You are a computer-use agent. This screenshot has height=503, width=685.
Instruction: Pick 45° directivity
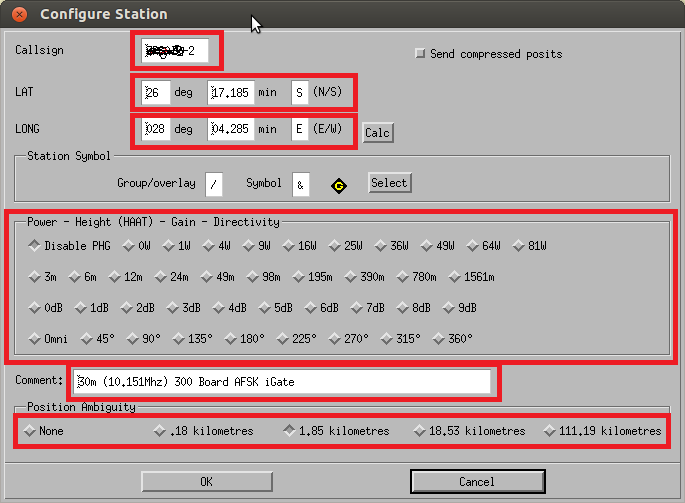coord(97,339)
